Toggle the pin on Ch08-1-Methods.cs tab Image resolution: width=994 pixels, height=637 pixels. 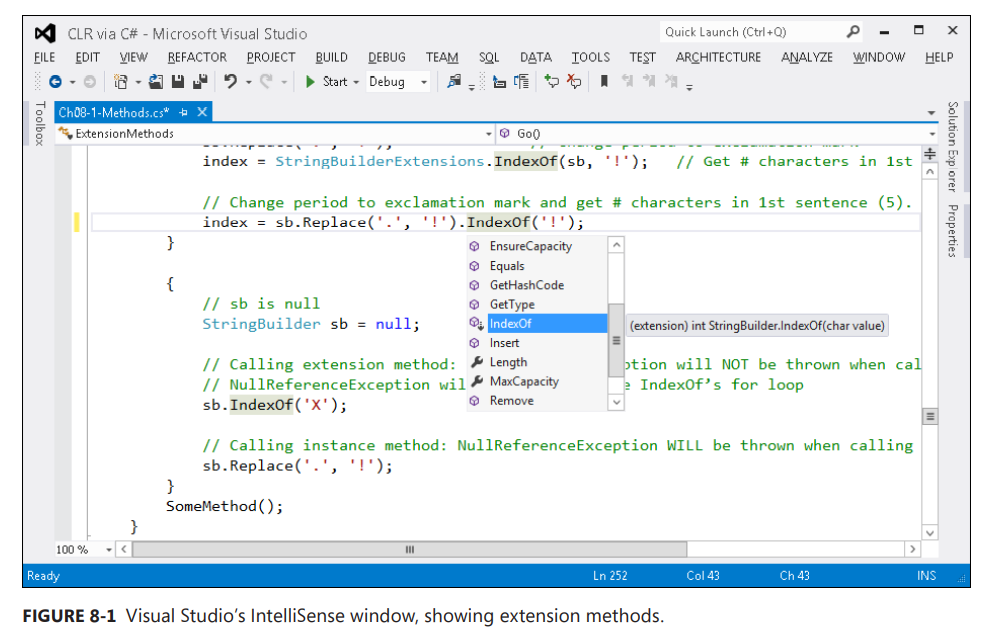pos(183,113)
